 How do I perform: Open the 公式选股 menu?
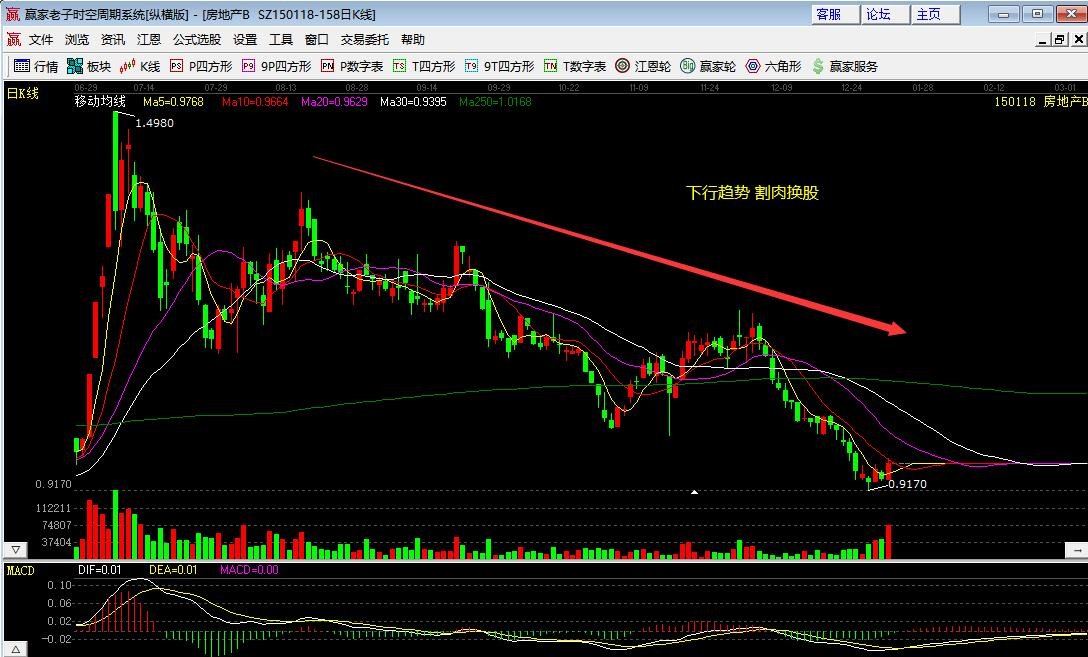pyautogui.click(x=197, y=40)
